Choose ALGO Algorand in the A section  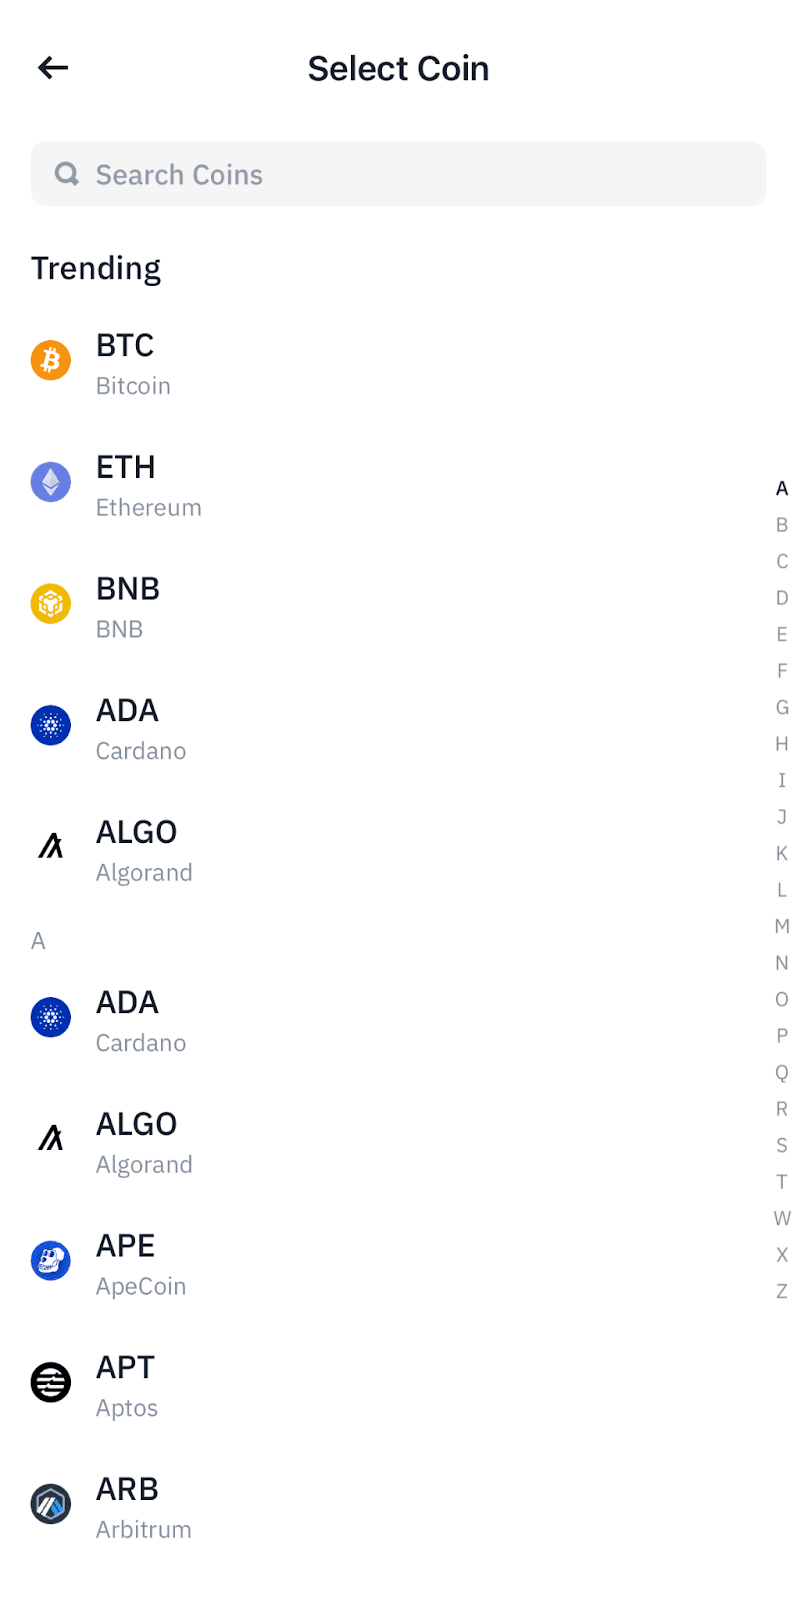(143, 1141)
